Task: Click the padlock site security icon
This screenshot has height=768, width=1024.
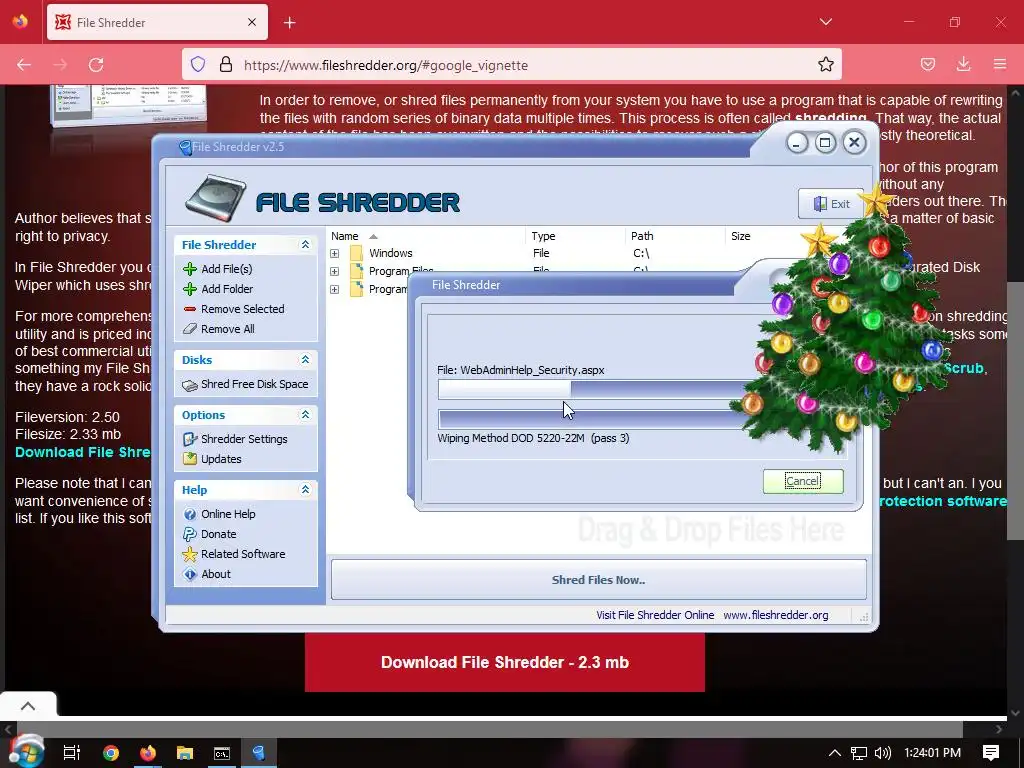Action: 226,65
